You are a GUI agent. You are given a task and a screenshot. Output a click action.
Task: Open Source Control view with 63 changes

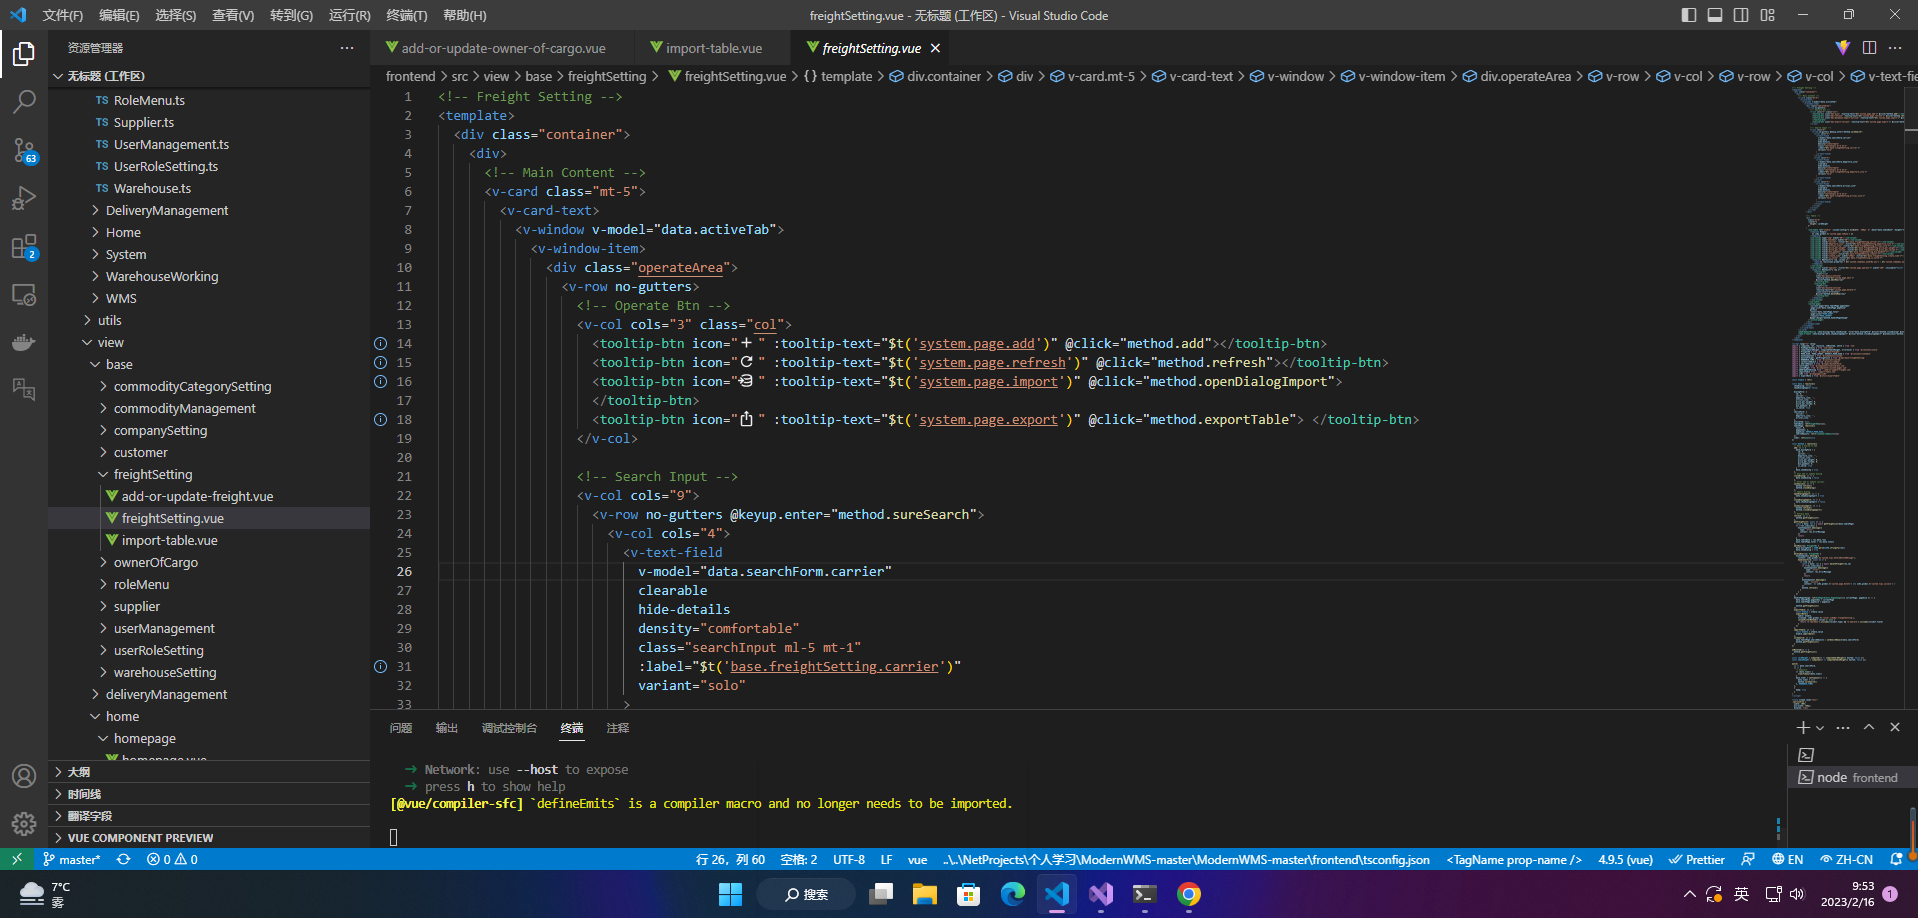tap(24, 151)
